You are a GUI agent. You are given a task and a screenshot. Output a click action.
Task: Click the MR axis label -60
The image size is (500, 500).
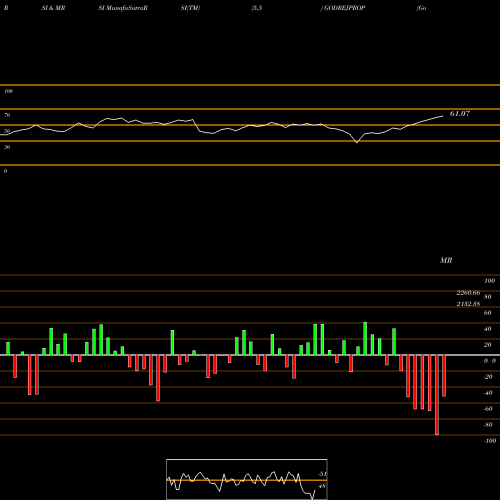(488, 409)
